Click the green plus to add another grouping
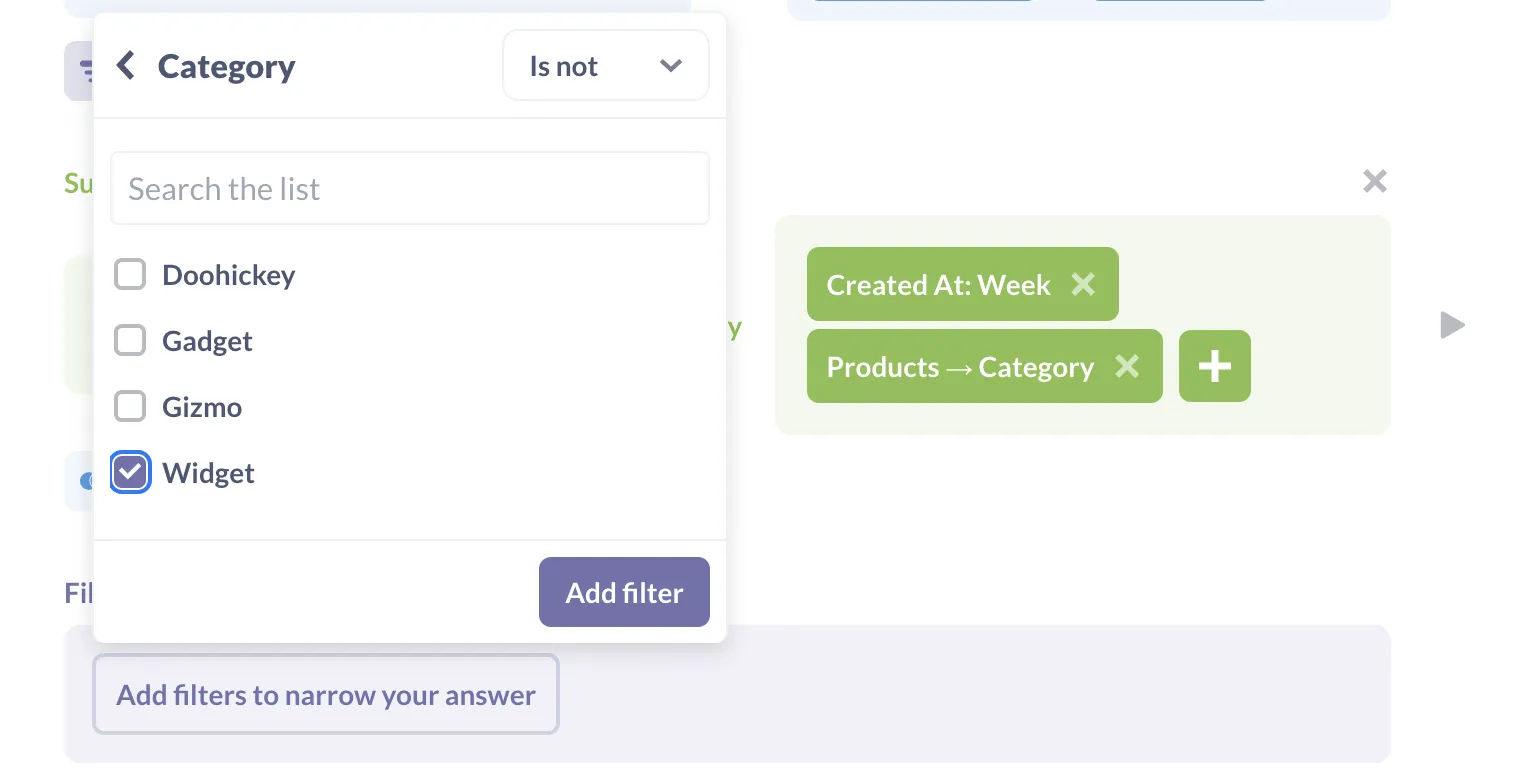The width and height of the screenshot is (1524, 781). (x=1214, y=366)
